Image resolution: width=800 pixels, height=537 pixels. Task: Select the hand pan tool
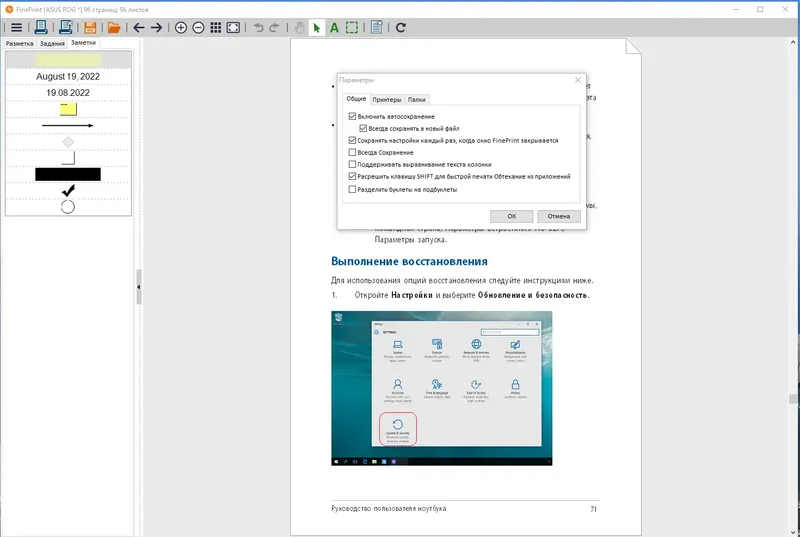[299, 28]
